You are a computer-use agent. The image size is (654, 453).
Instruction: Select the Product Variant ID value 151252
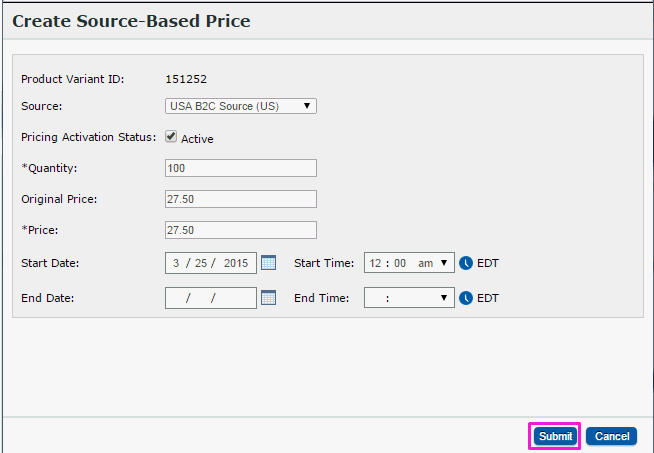coord(186,79)
